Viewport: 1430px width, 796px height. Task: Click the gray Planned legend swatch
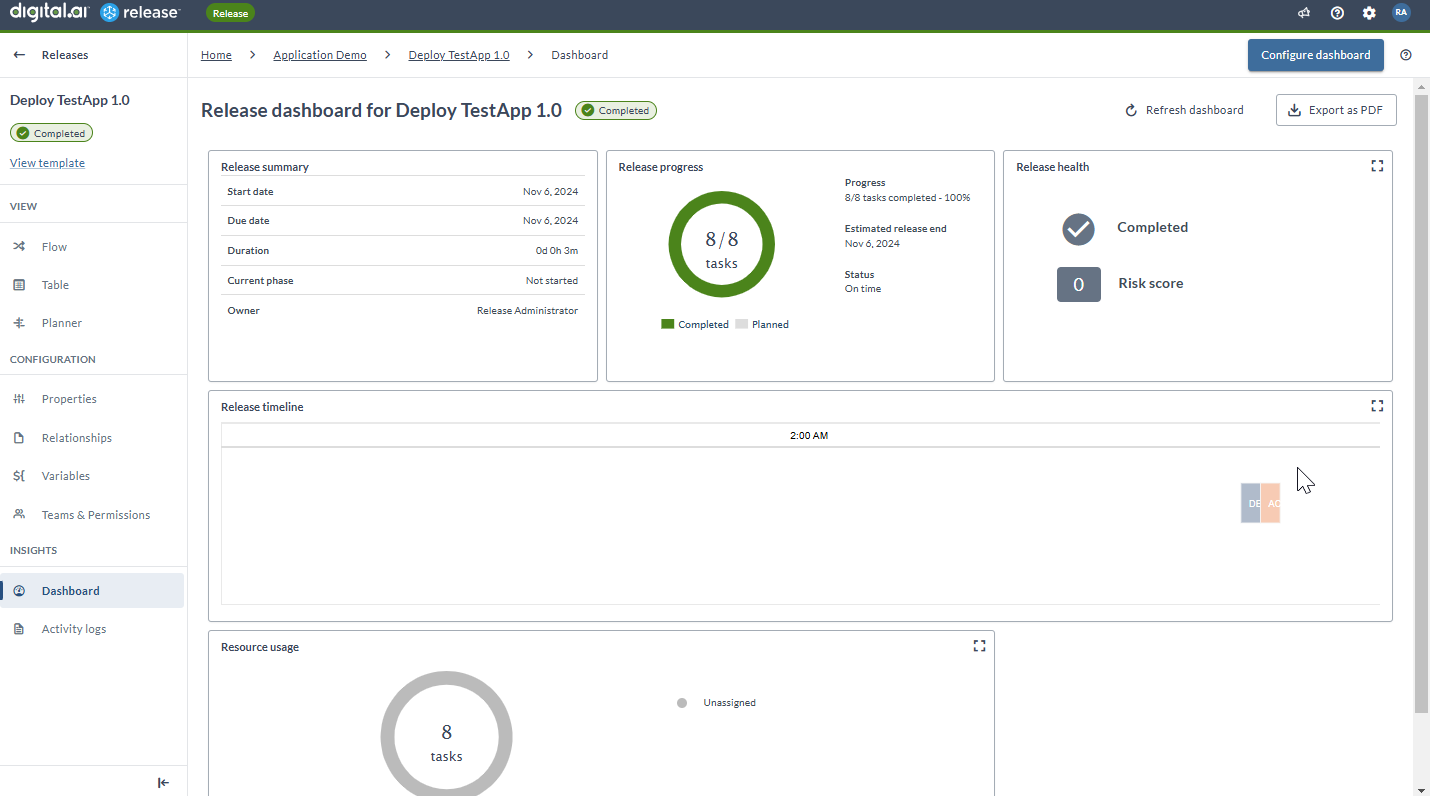point(741,324)
